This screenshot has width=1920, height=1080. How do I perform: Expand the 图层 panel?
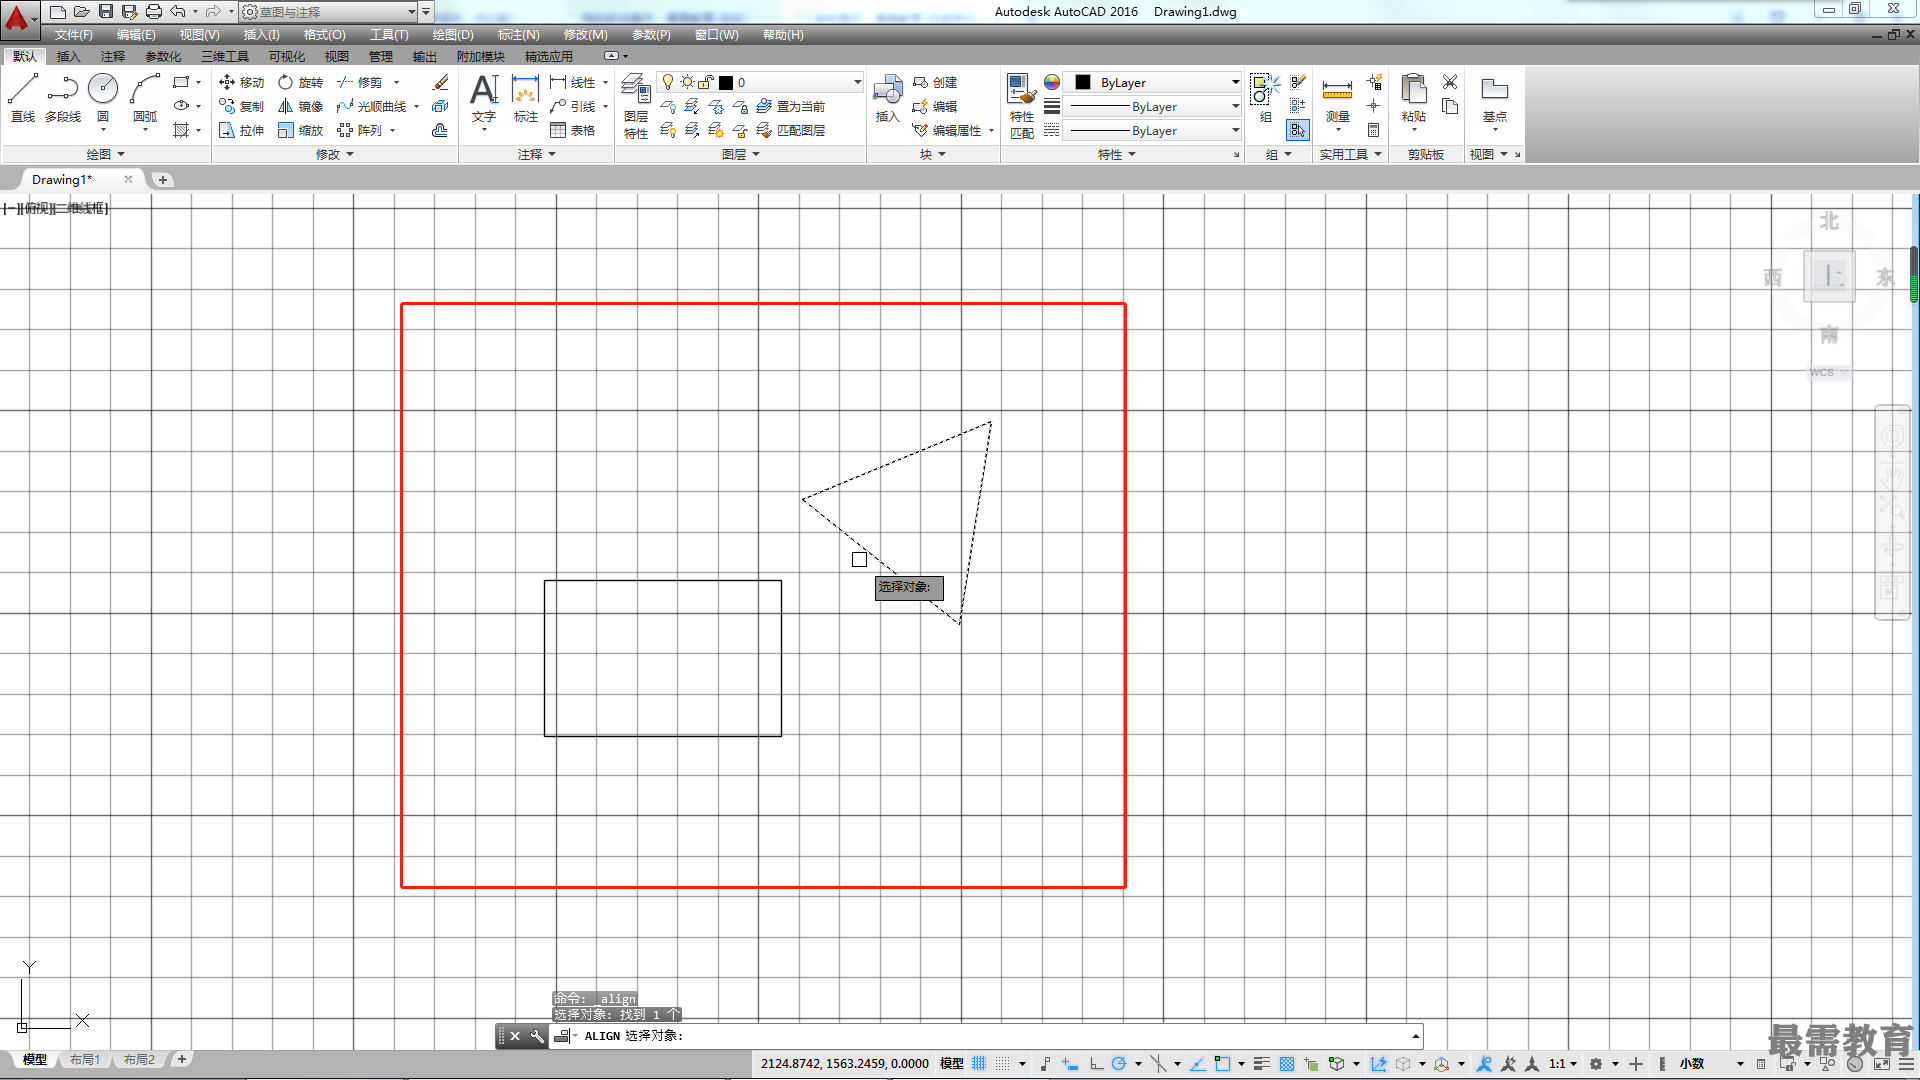(741, 154)
